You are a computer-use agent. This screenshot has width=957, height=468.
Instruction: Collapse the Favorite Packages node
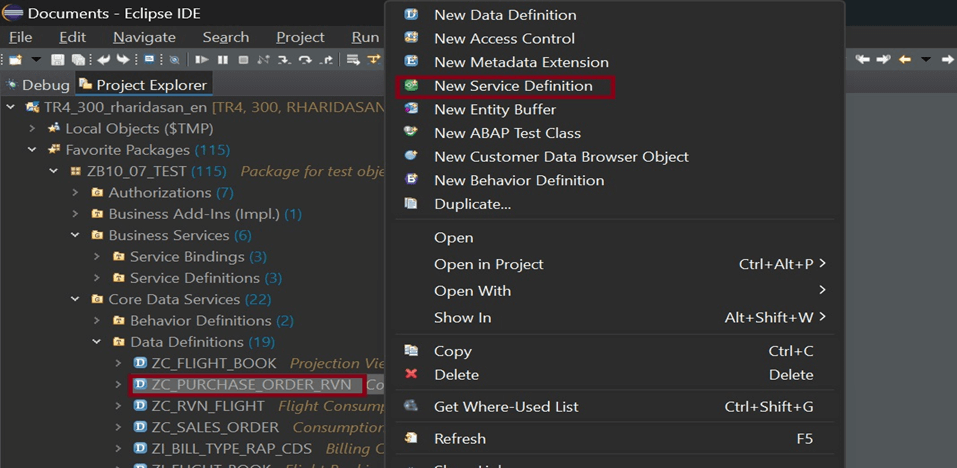[32, 150]
